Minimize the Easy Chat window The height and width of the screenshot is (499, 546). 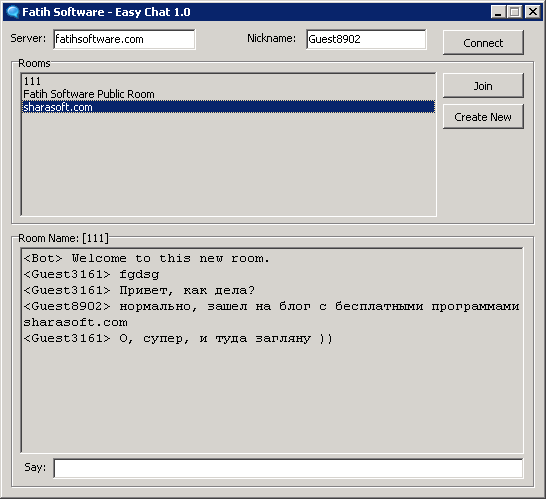498,12
